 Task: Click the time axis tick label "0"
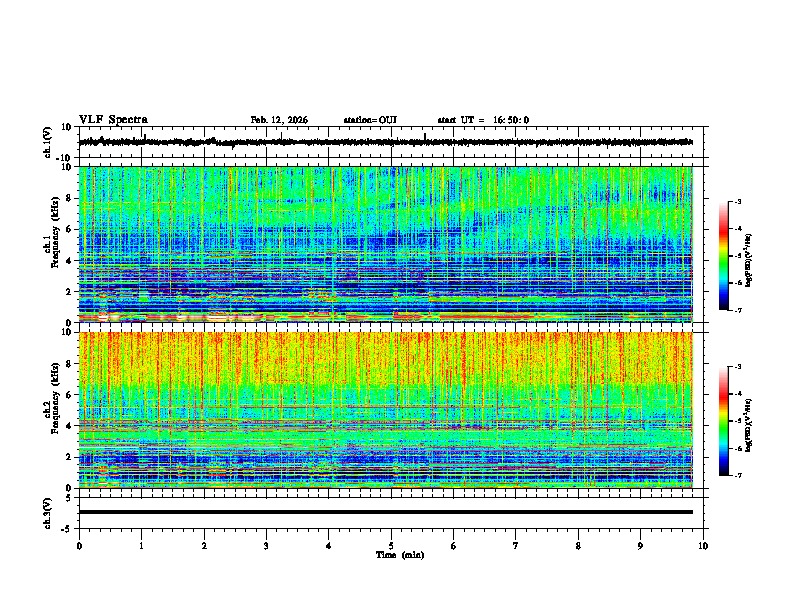[79, 546]
